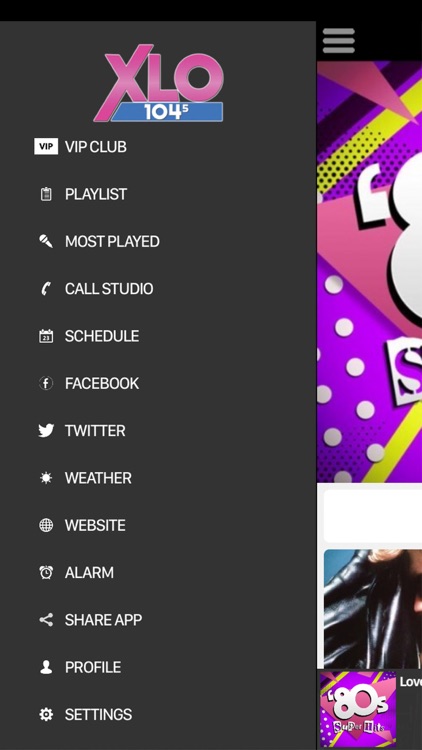Screen dimensions: 422x750
Task: Open the PROFILE menu entry
Action: click(93, 667)
